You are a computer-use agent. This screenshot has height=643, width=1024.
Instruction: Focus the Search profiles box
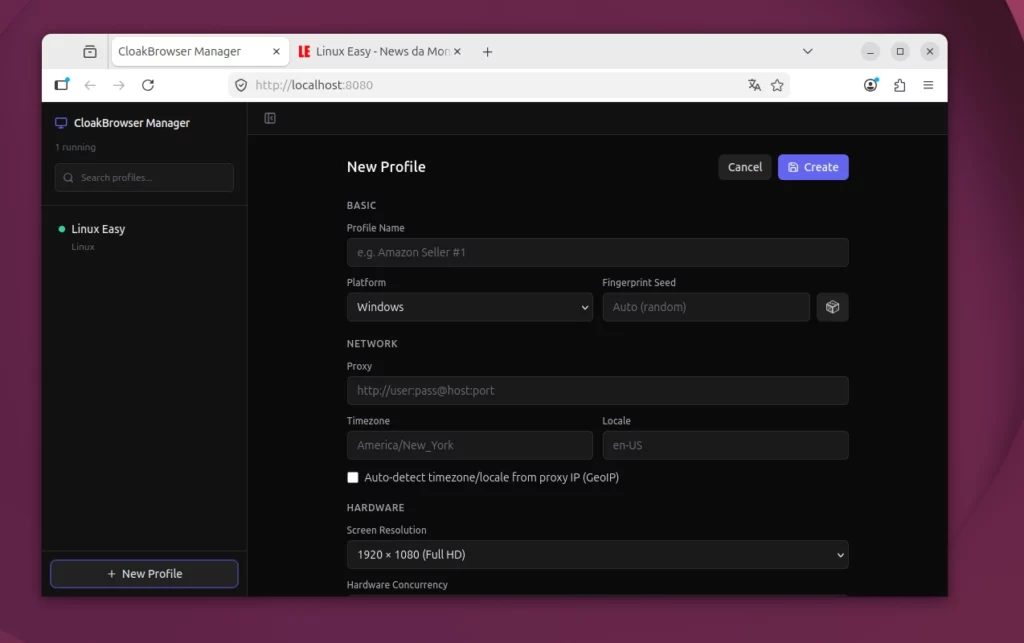[x=144, y=178]
